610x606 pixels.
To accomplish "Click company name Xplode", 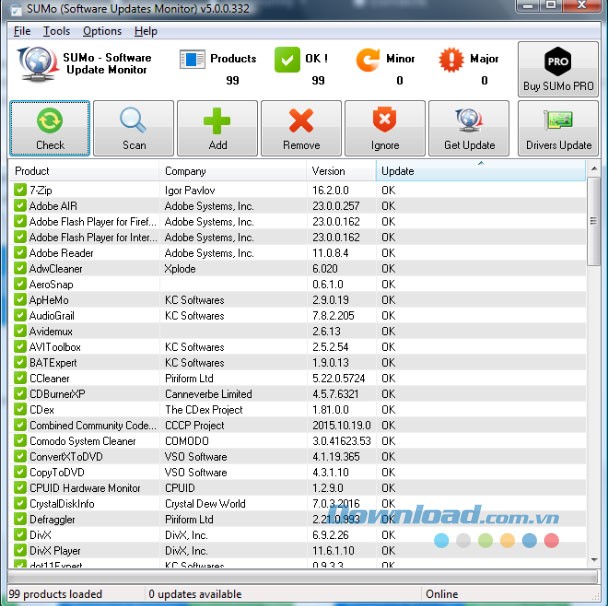I will [x=180, y=268].
